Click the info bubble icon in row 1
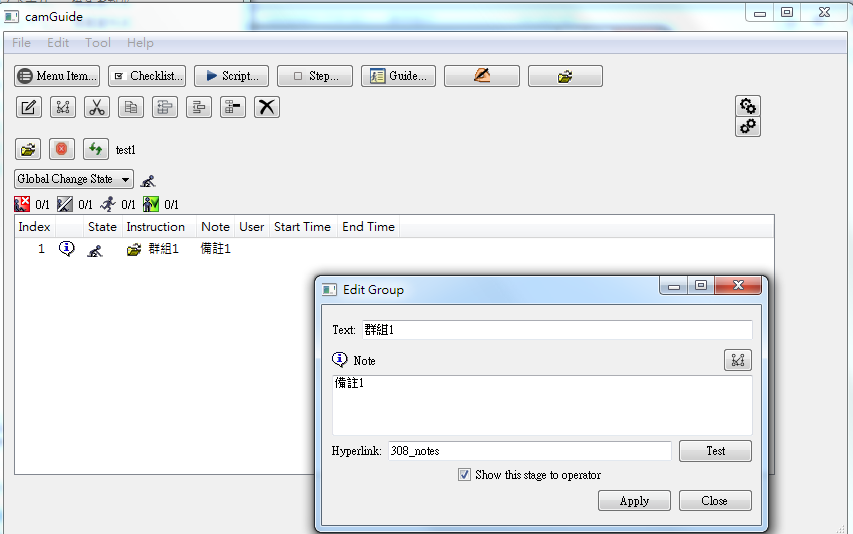853x534 pixels. tap(66, 249)
